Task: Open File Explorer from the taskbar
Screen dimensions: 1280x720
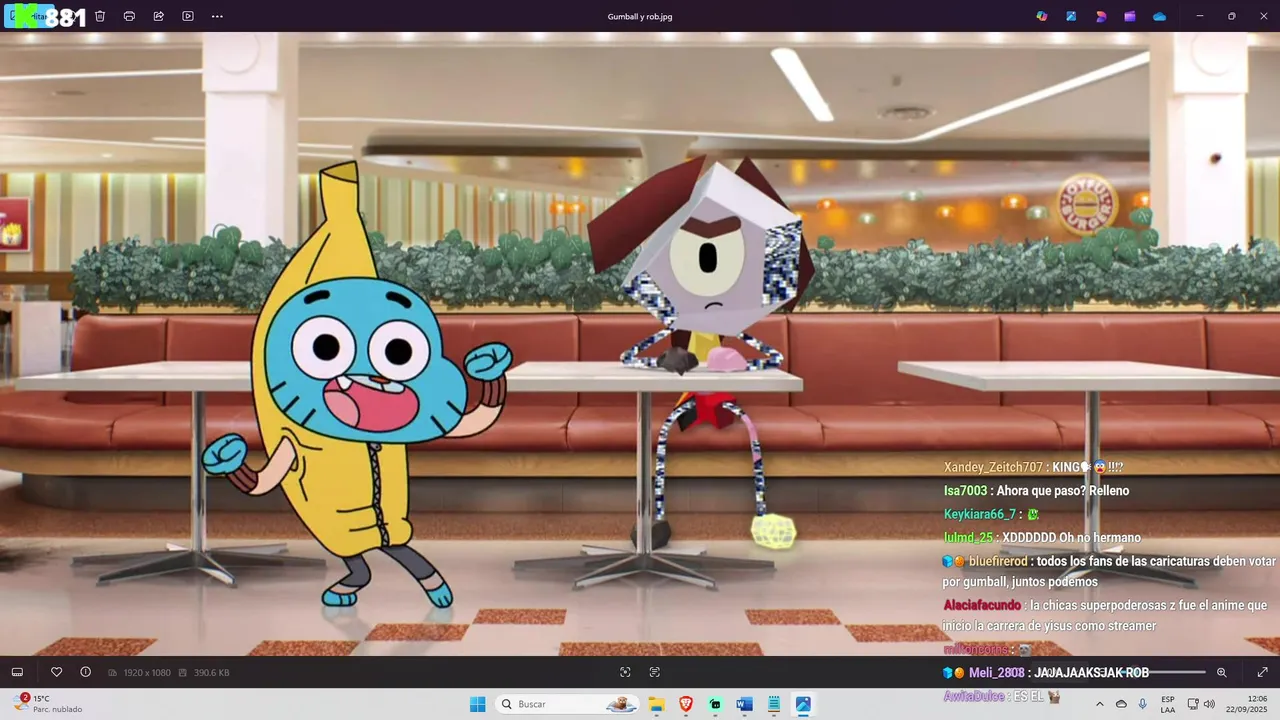Action: pos(656,704)
